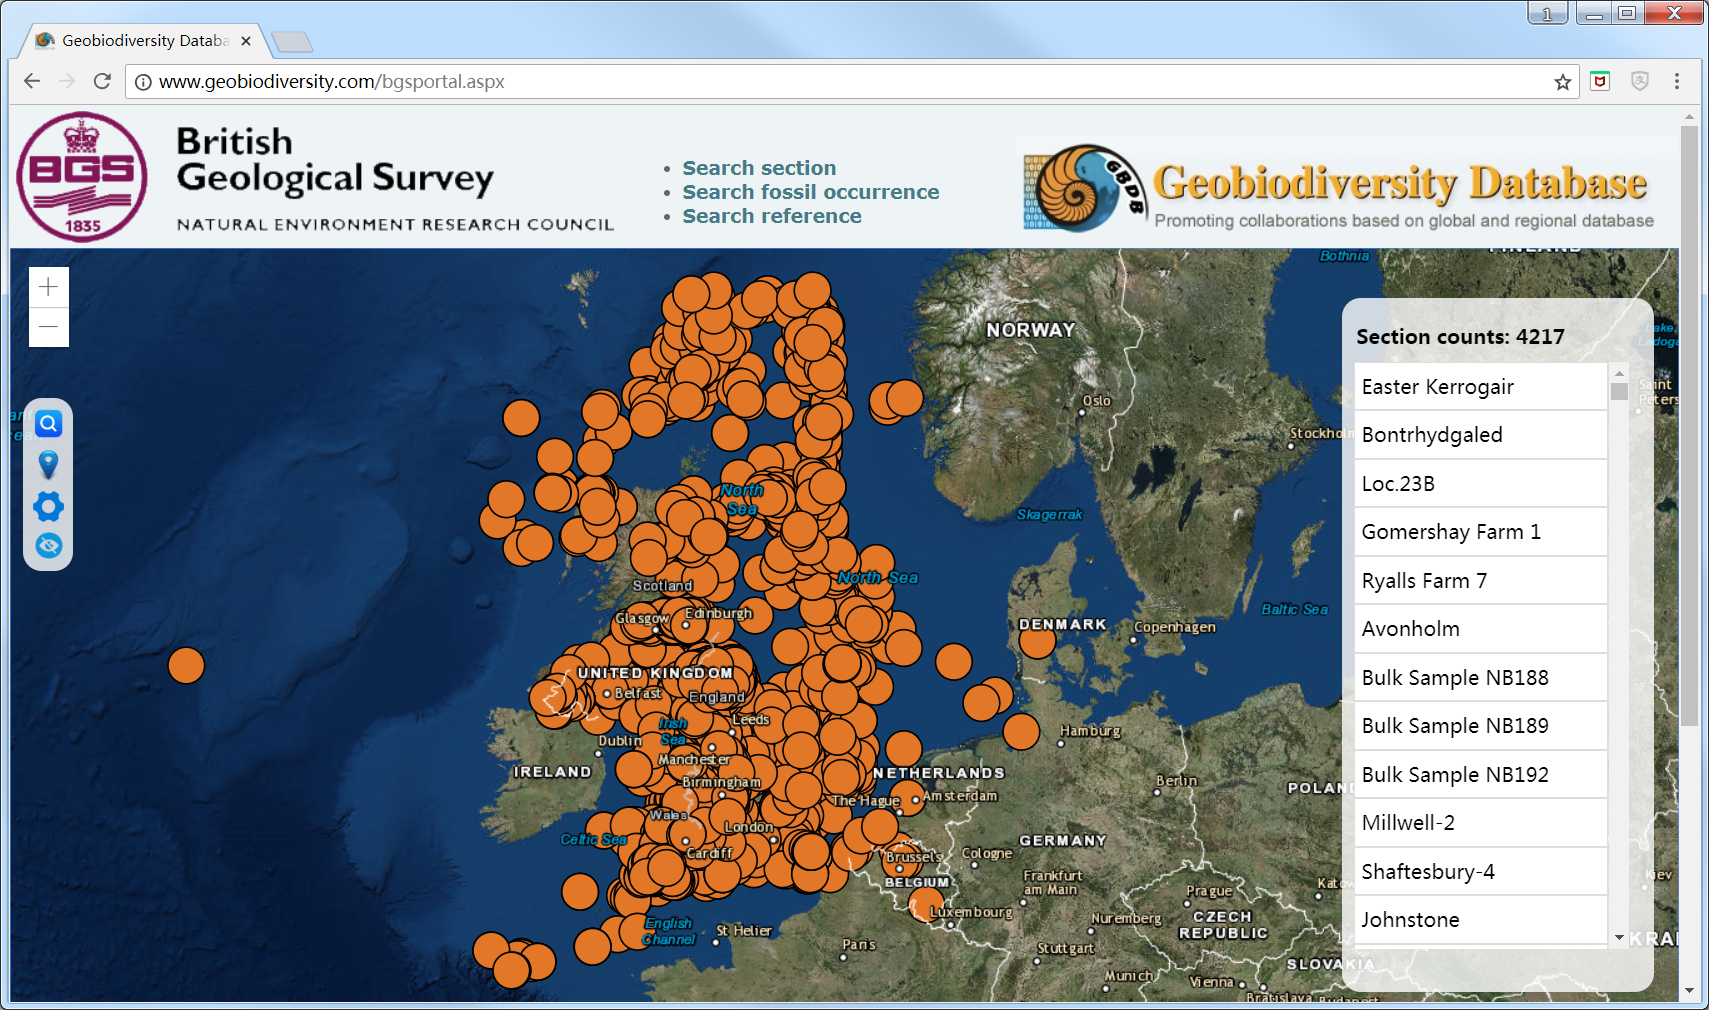Click the address bar URL field
The width and height of the screenshot is (1709, 1010).
850,82
